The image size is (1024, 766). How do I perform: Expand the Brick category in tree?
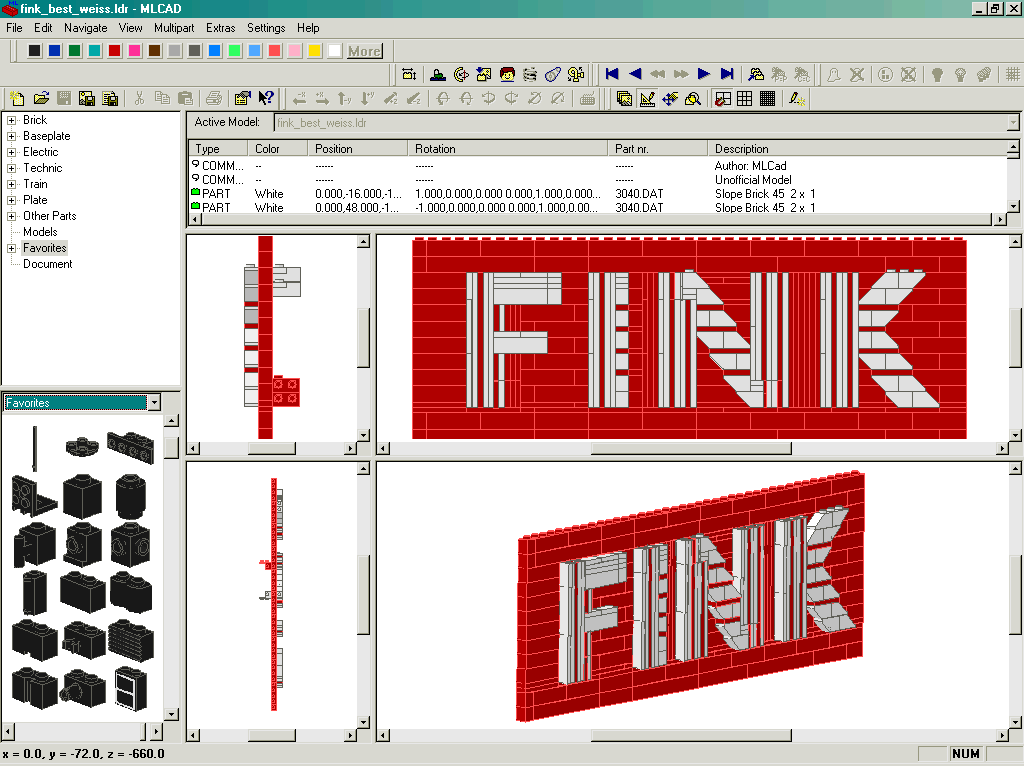pyautogui.click(x=12, y=120)
